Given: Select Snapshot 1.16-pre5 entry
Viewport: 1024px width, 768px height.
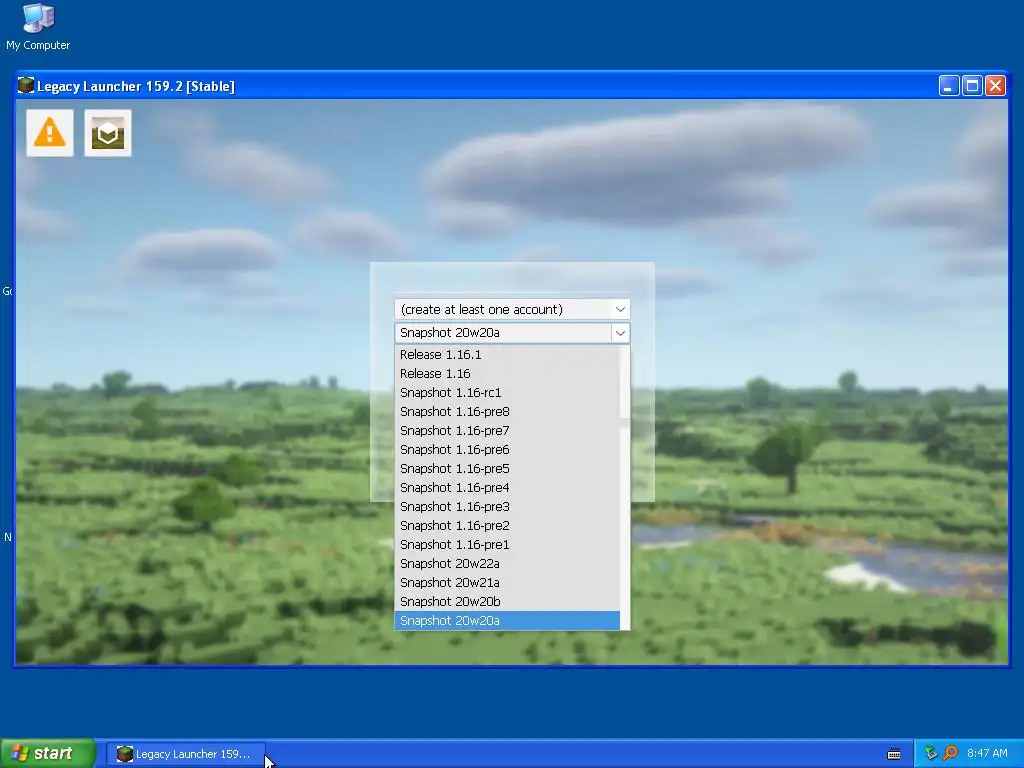Looking at the screenshot, I should tap(507, 468).
